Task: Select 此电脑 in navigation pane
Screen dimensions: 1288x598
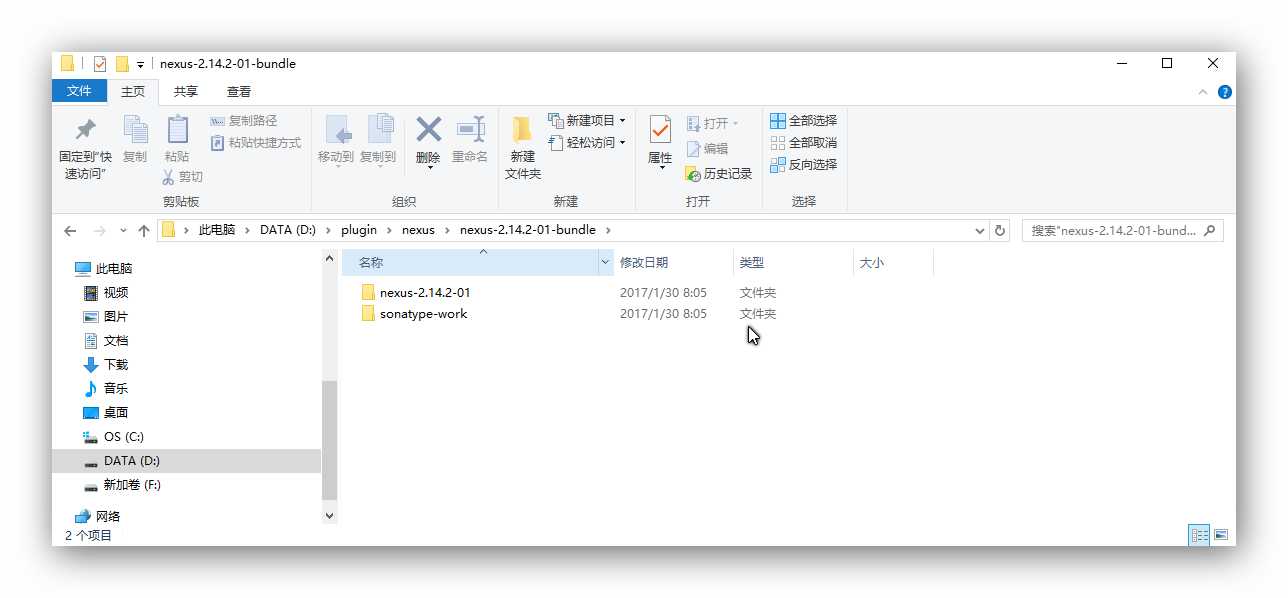Action: point(104,269)
